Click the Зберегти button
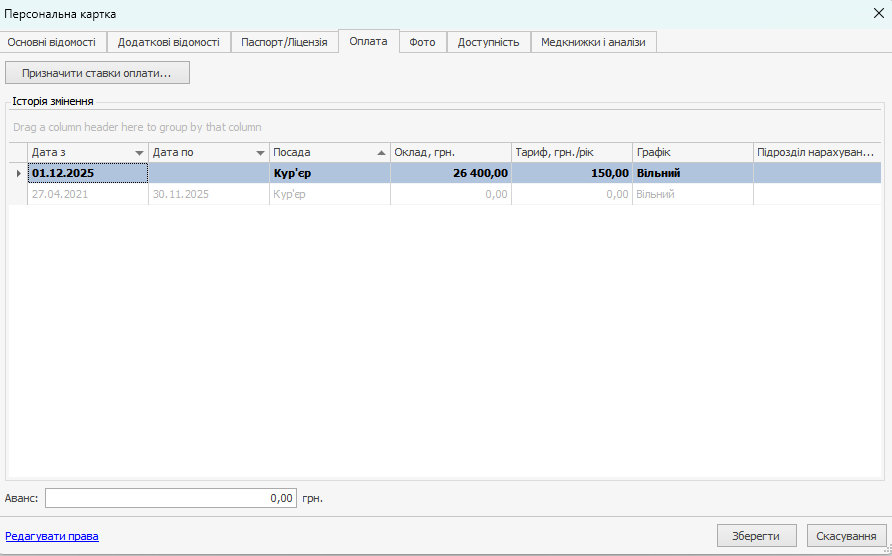The height and width of the screenshot is (556, 892). [756, 536]
